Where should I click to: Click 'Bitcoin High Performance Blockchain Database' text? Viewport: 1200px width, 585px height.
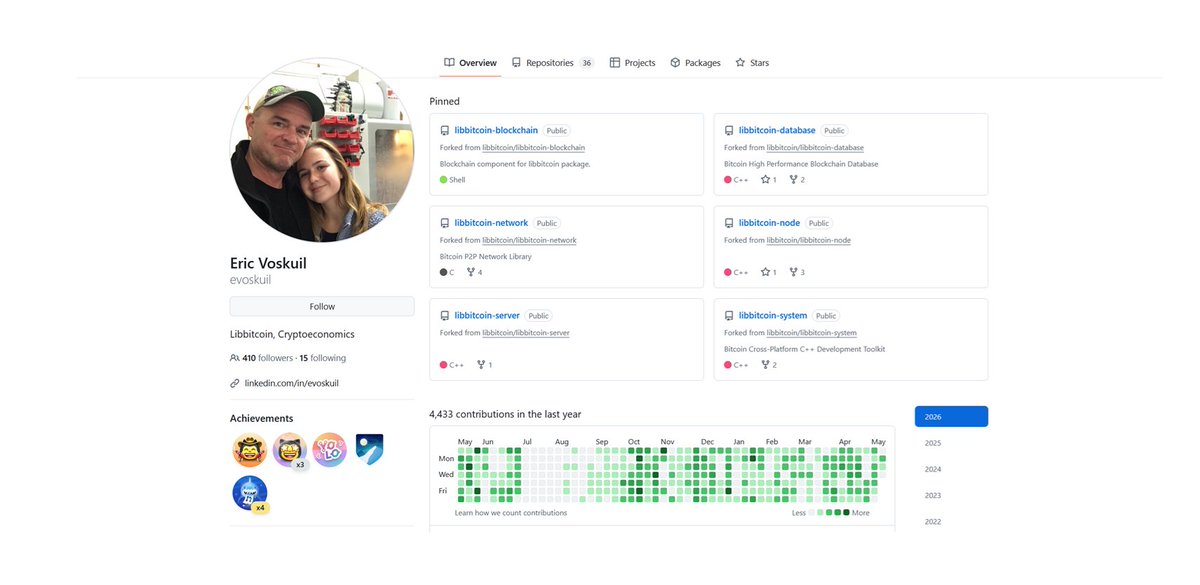[801, 164]
